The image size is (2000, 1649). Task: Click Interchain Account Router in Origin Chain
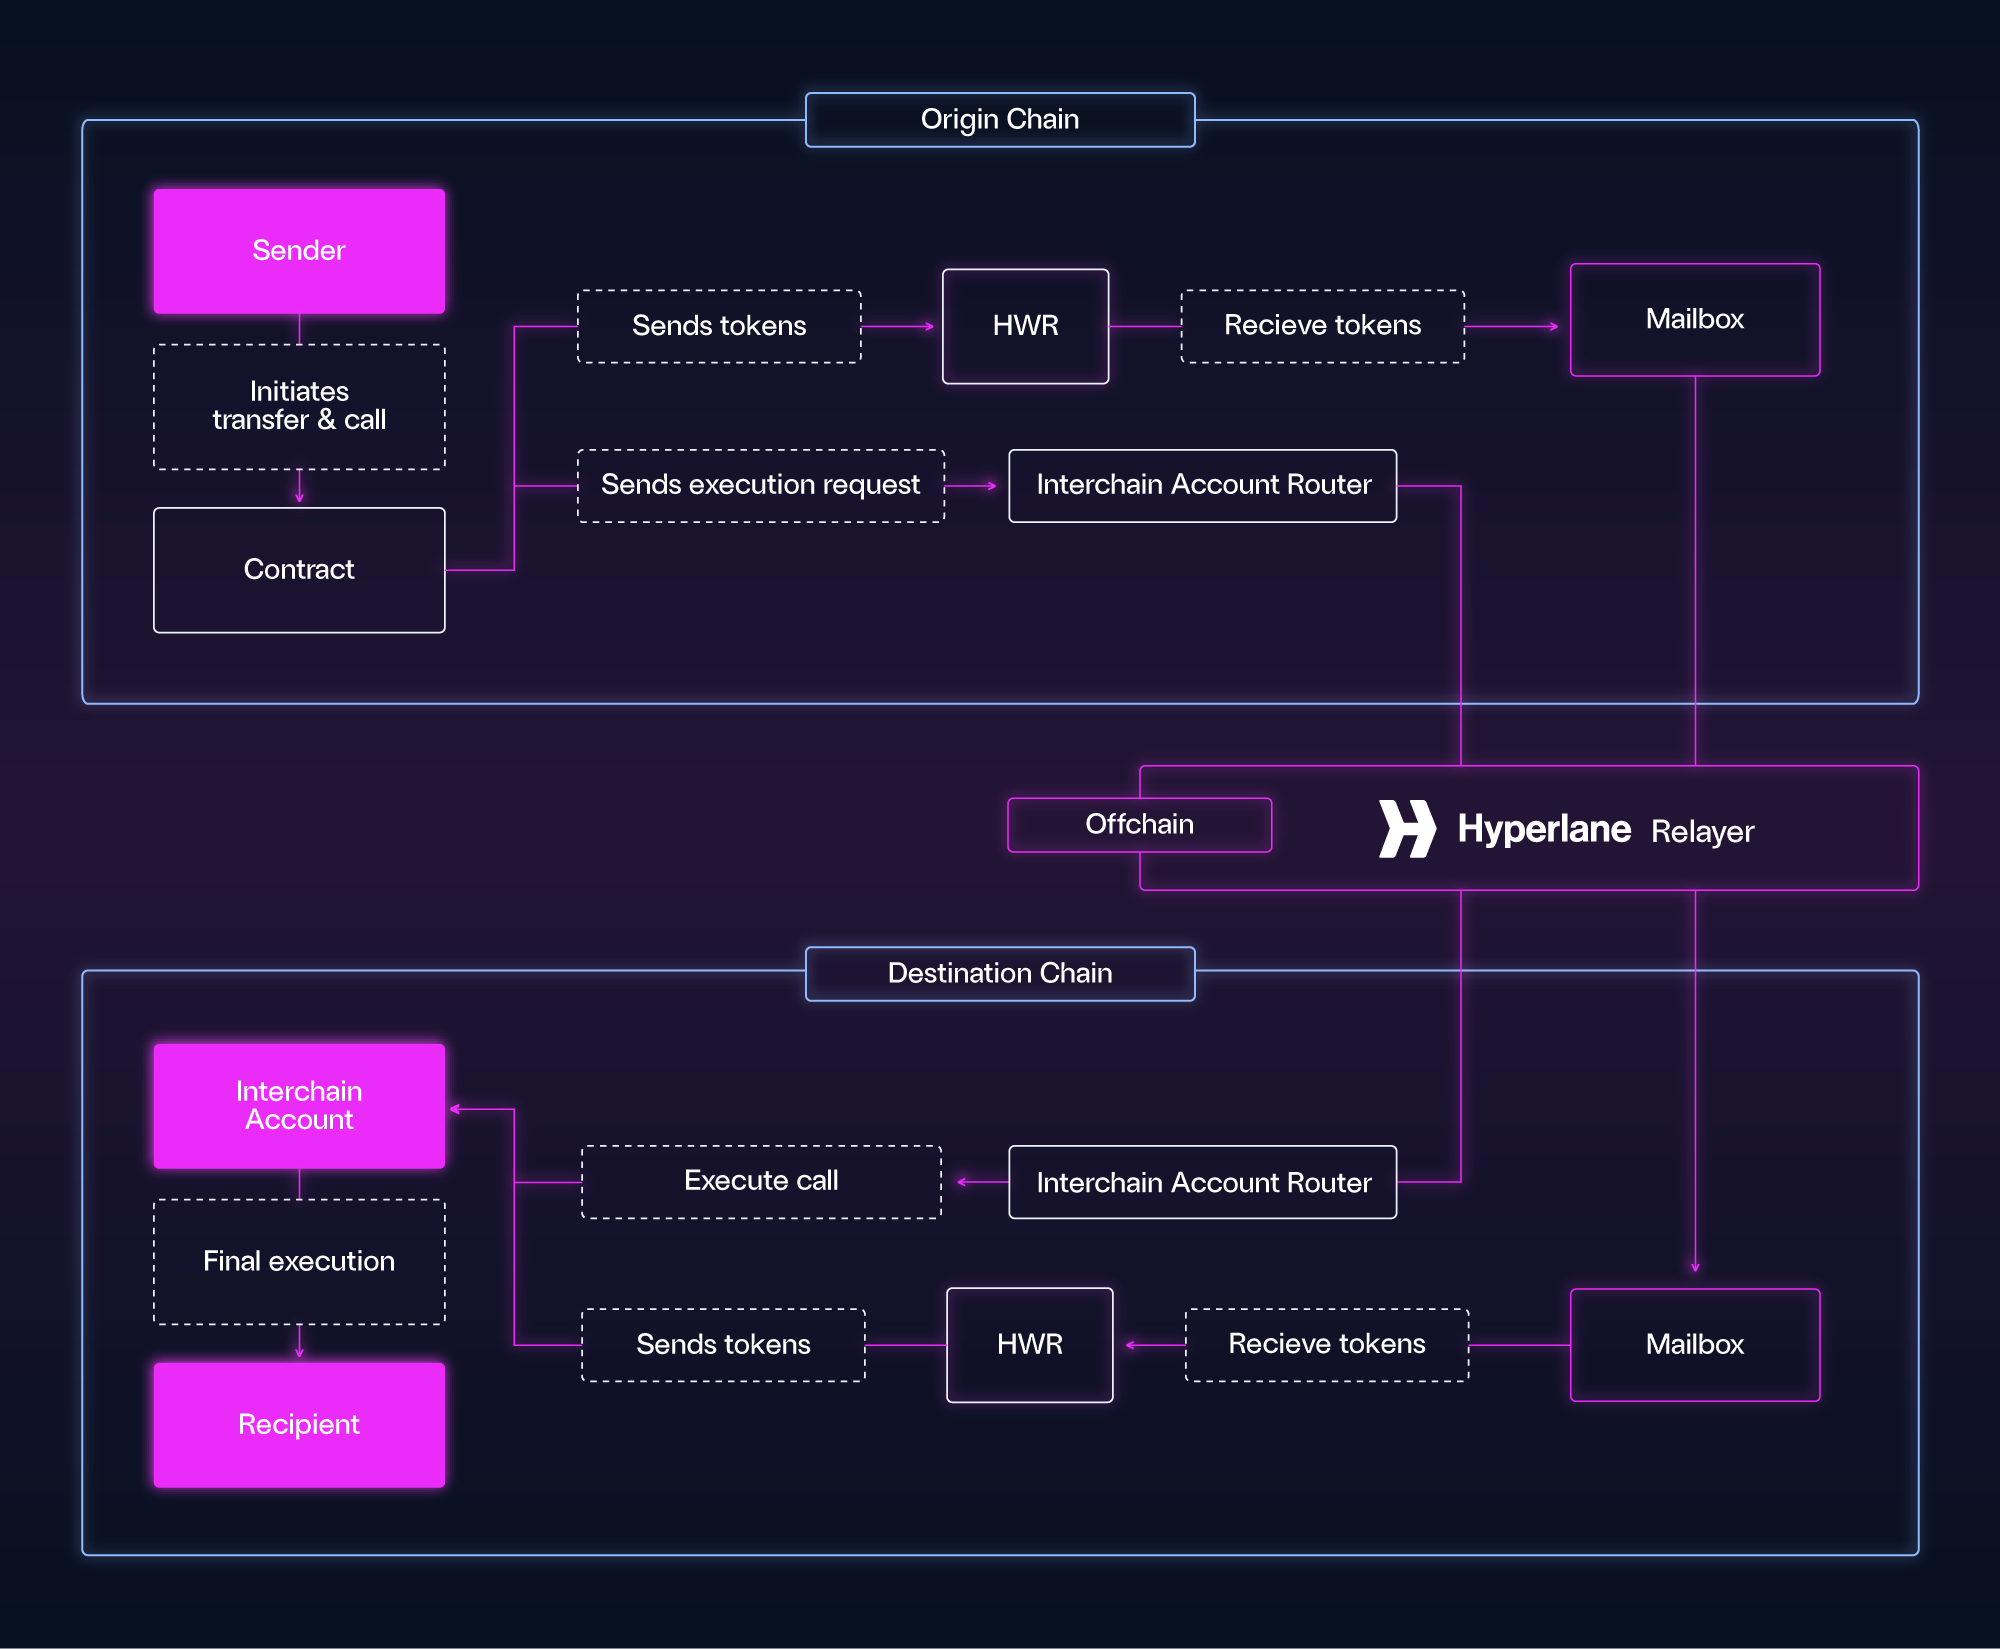point(1202,485)
